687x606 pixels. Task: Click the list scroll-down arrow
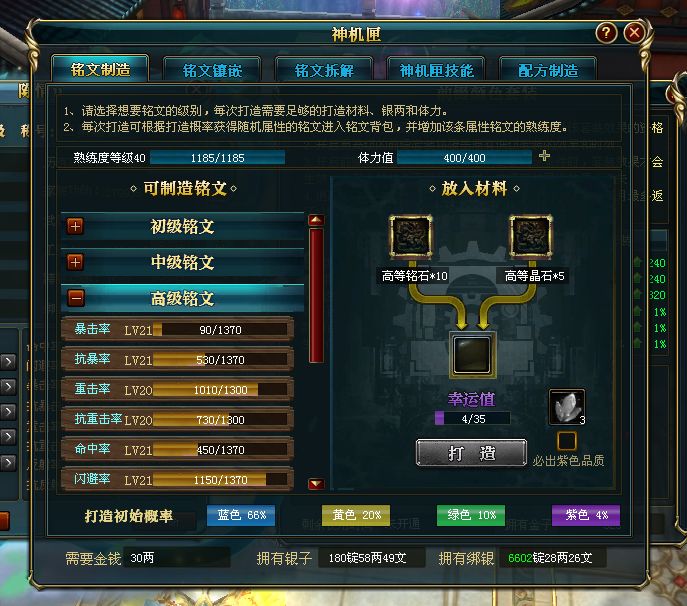pos(316,484)
